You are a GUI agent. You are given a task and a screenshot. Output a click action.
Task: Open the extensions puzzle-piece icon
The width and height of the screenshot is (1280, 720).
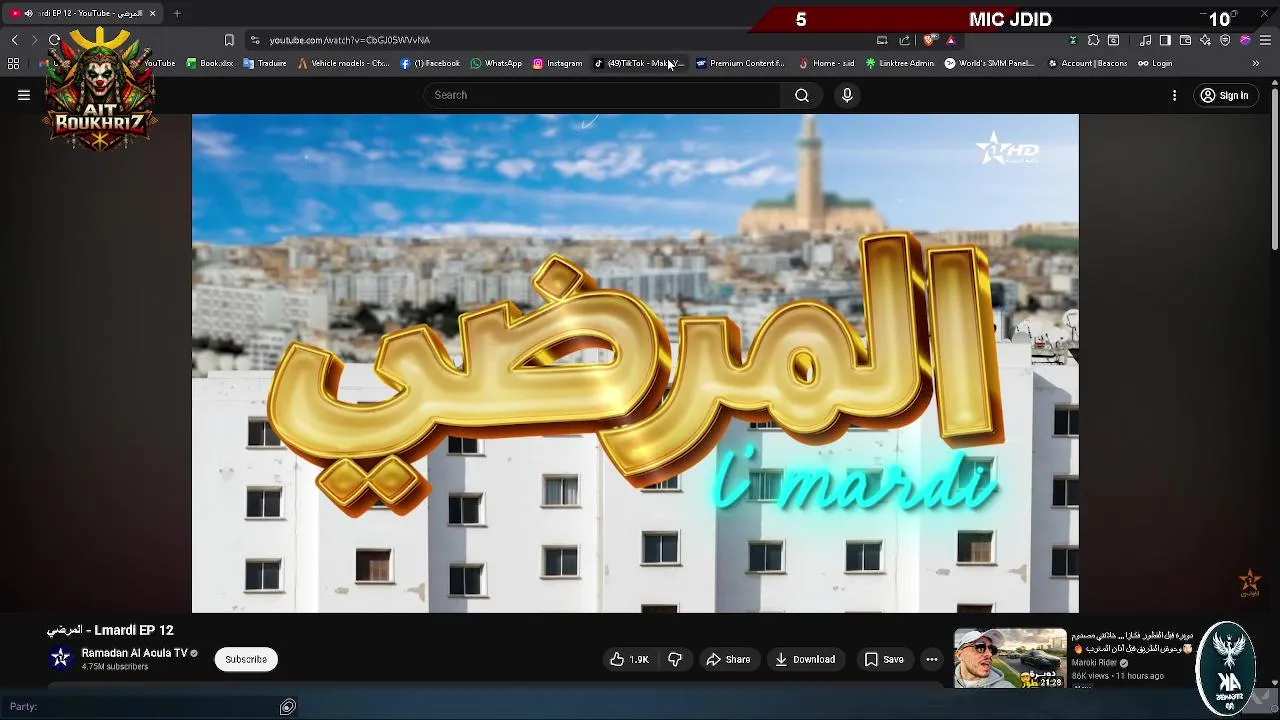point(1093,40)
